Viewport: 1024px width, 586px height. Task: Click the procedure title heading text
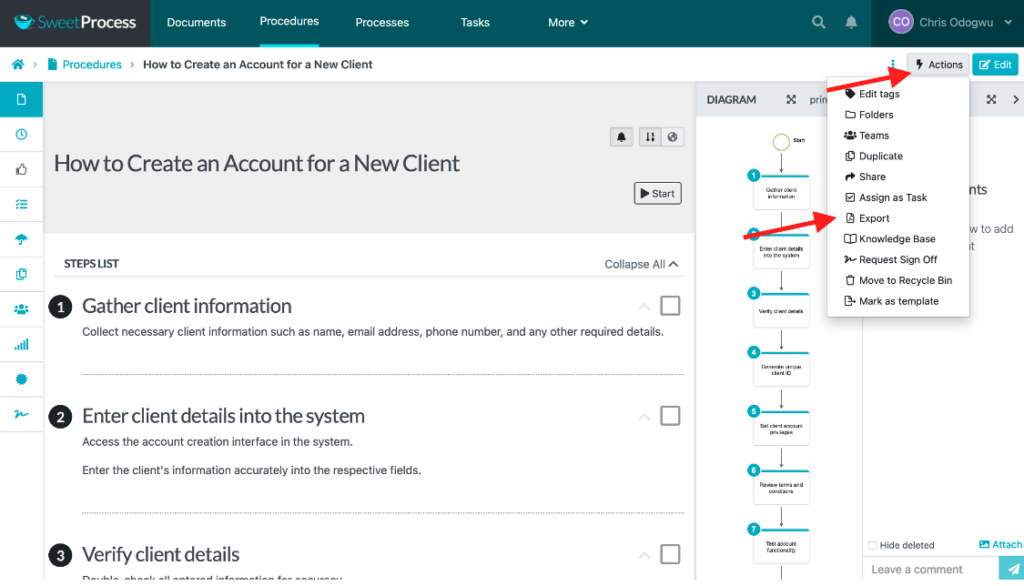pos(257,163)
